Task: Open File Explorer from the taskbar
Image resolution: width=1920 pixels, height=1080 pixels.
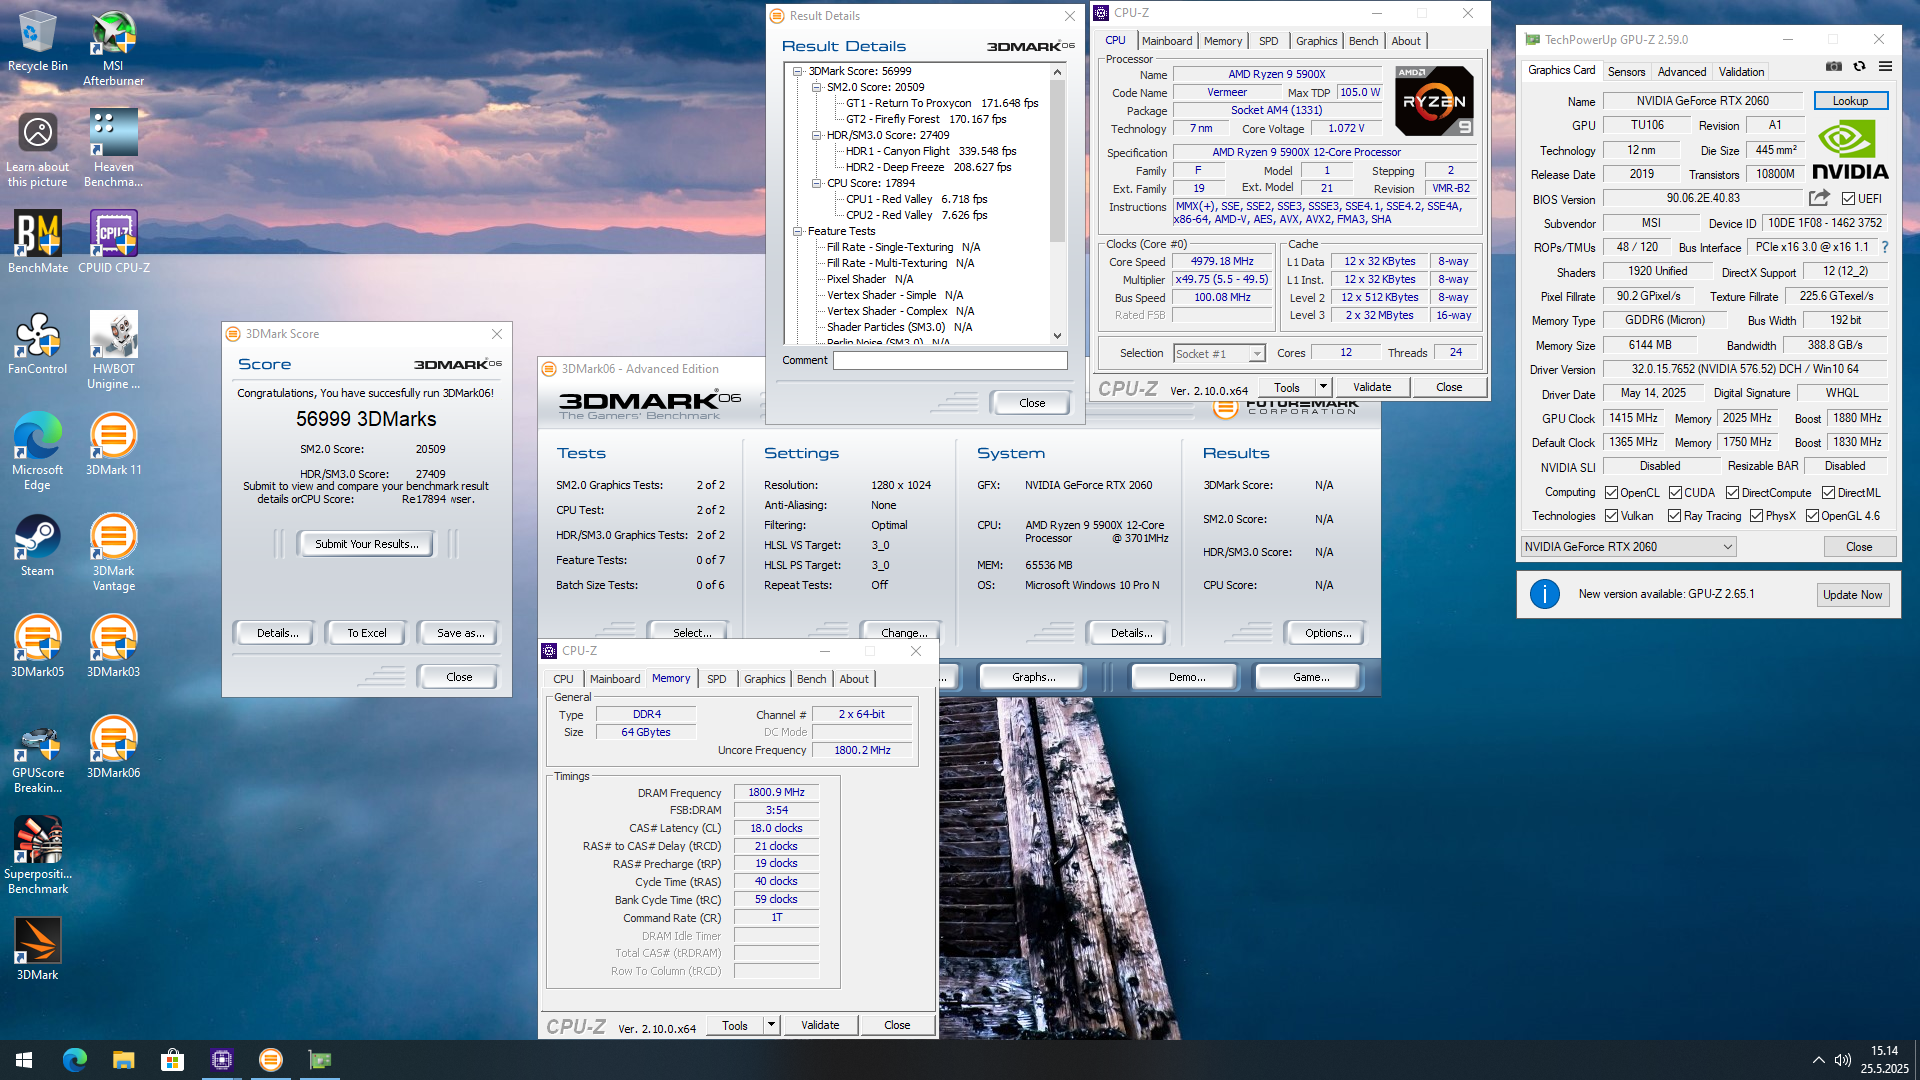Action: pos(123,1060)
